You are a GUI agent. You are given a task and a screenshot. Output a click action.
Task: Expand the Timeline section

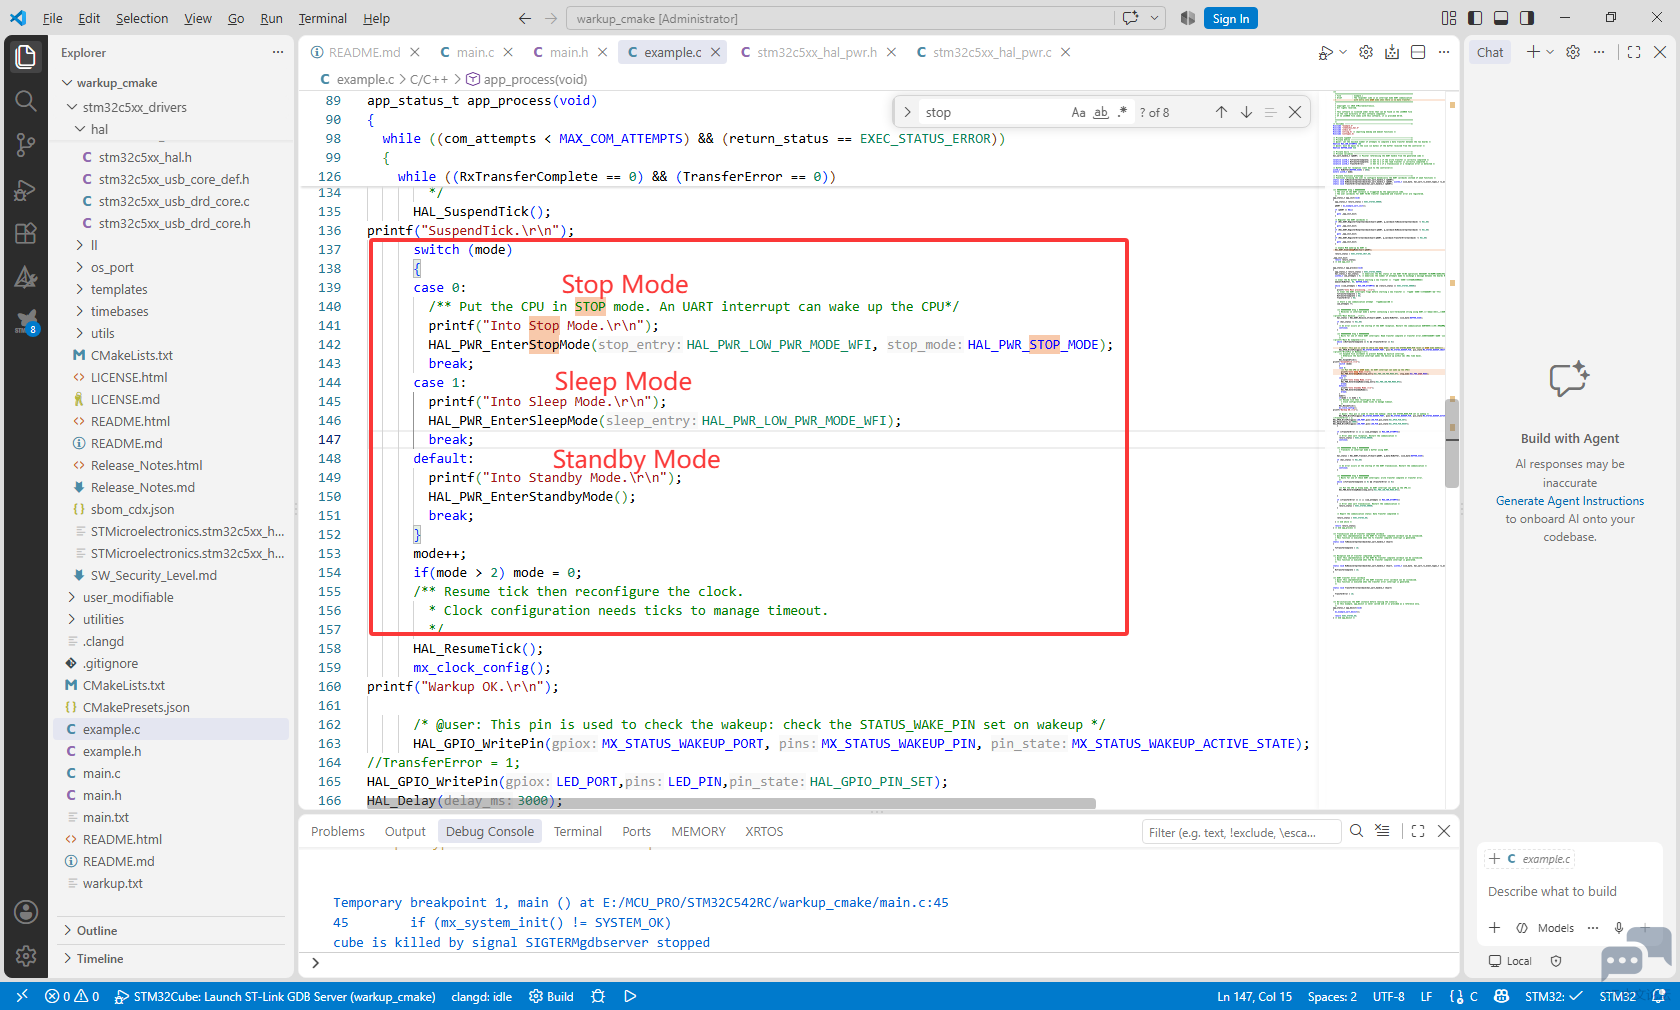coord(100,959)
